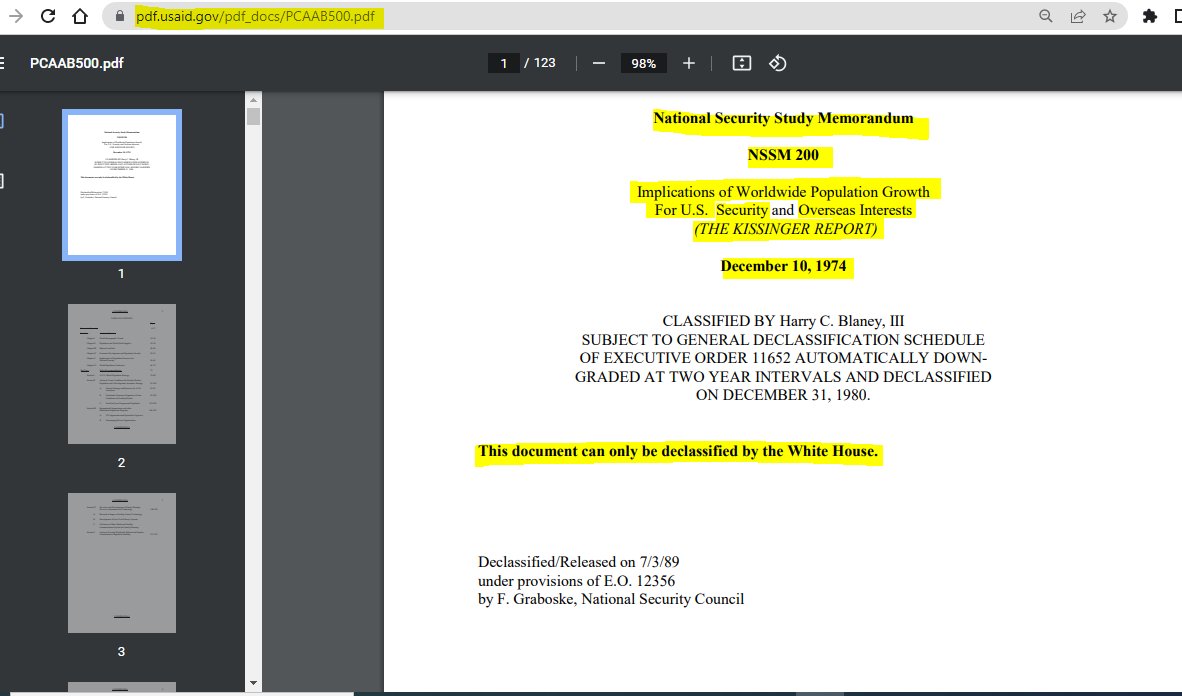Select the page 1 thumbnail
Screen dimensions: 1182x696
[x=122, y=185]
